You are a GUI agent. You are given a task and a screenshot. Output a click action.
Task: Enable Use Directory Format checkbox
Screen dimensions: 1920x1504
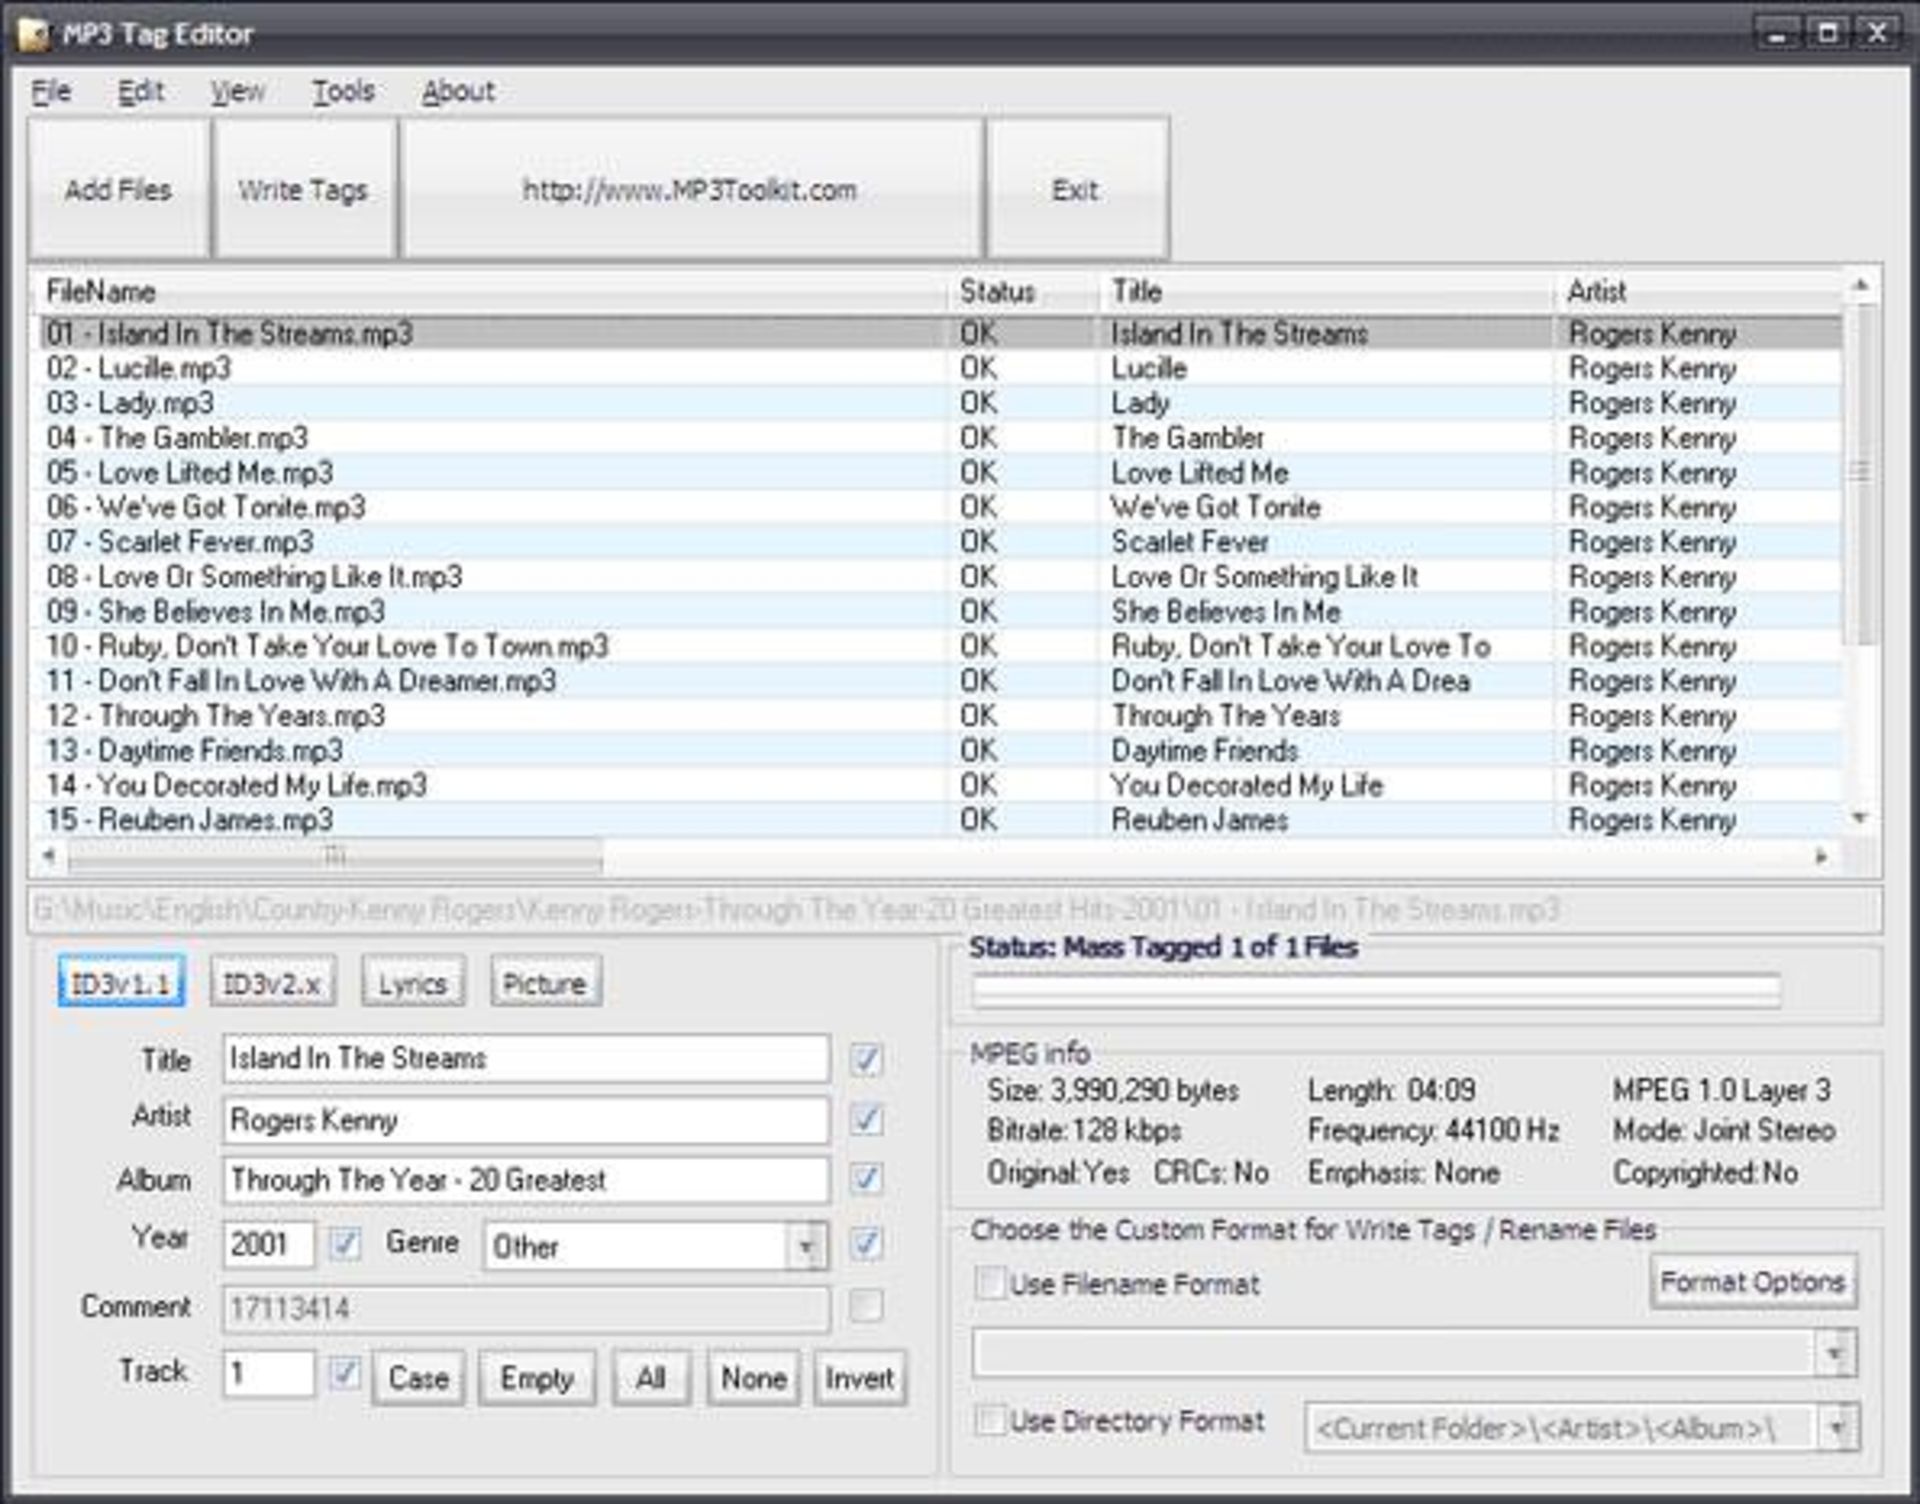pos(989,1420)
